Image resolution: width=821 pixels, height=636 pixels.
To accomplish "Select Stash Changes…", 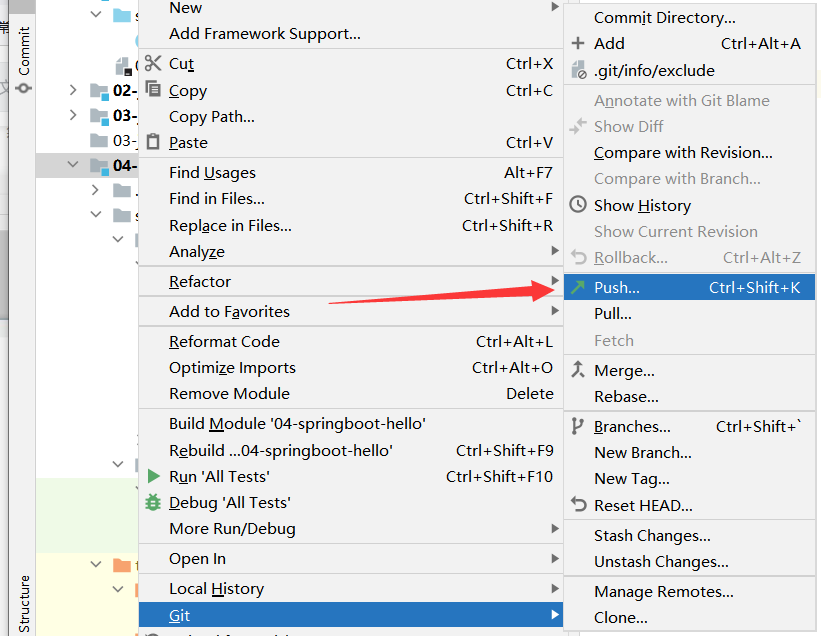I will click(690, 535).
